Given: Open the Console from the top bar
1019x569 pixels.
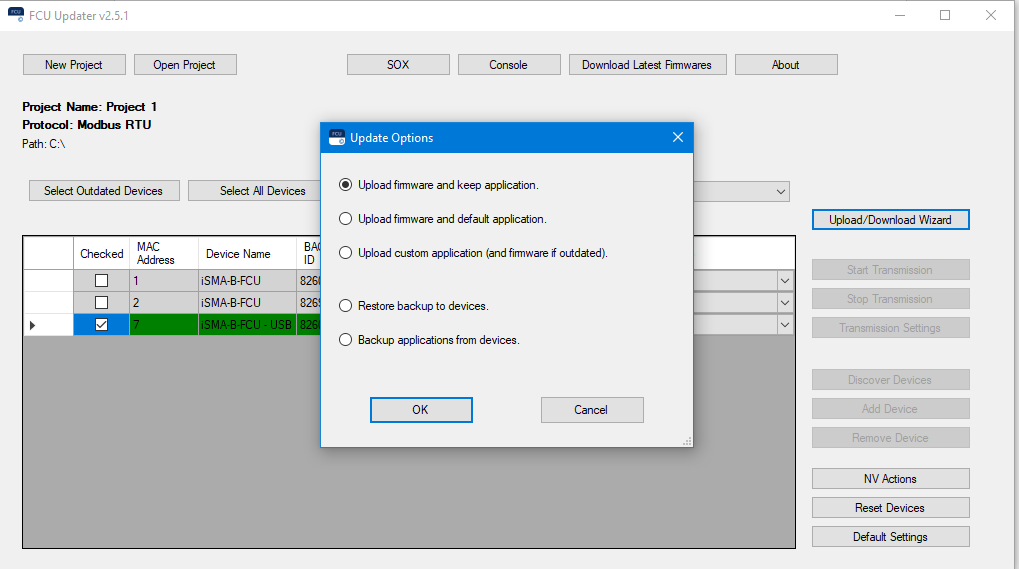Looking at the screenshot, I should [508, 65].
